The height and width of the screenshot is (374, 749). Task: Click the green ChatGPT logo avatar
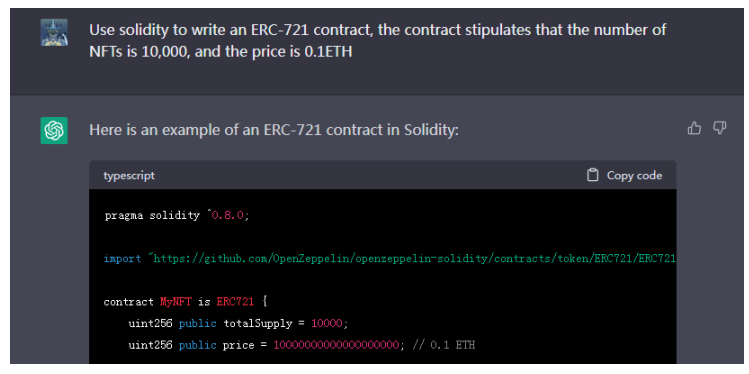[54, 130]
